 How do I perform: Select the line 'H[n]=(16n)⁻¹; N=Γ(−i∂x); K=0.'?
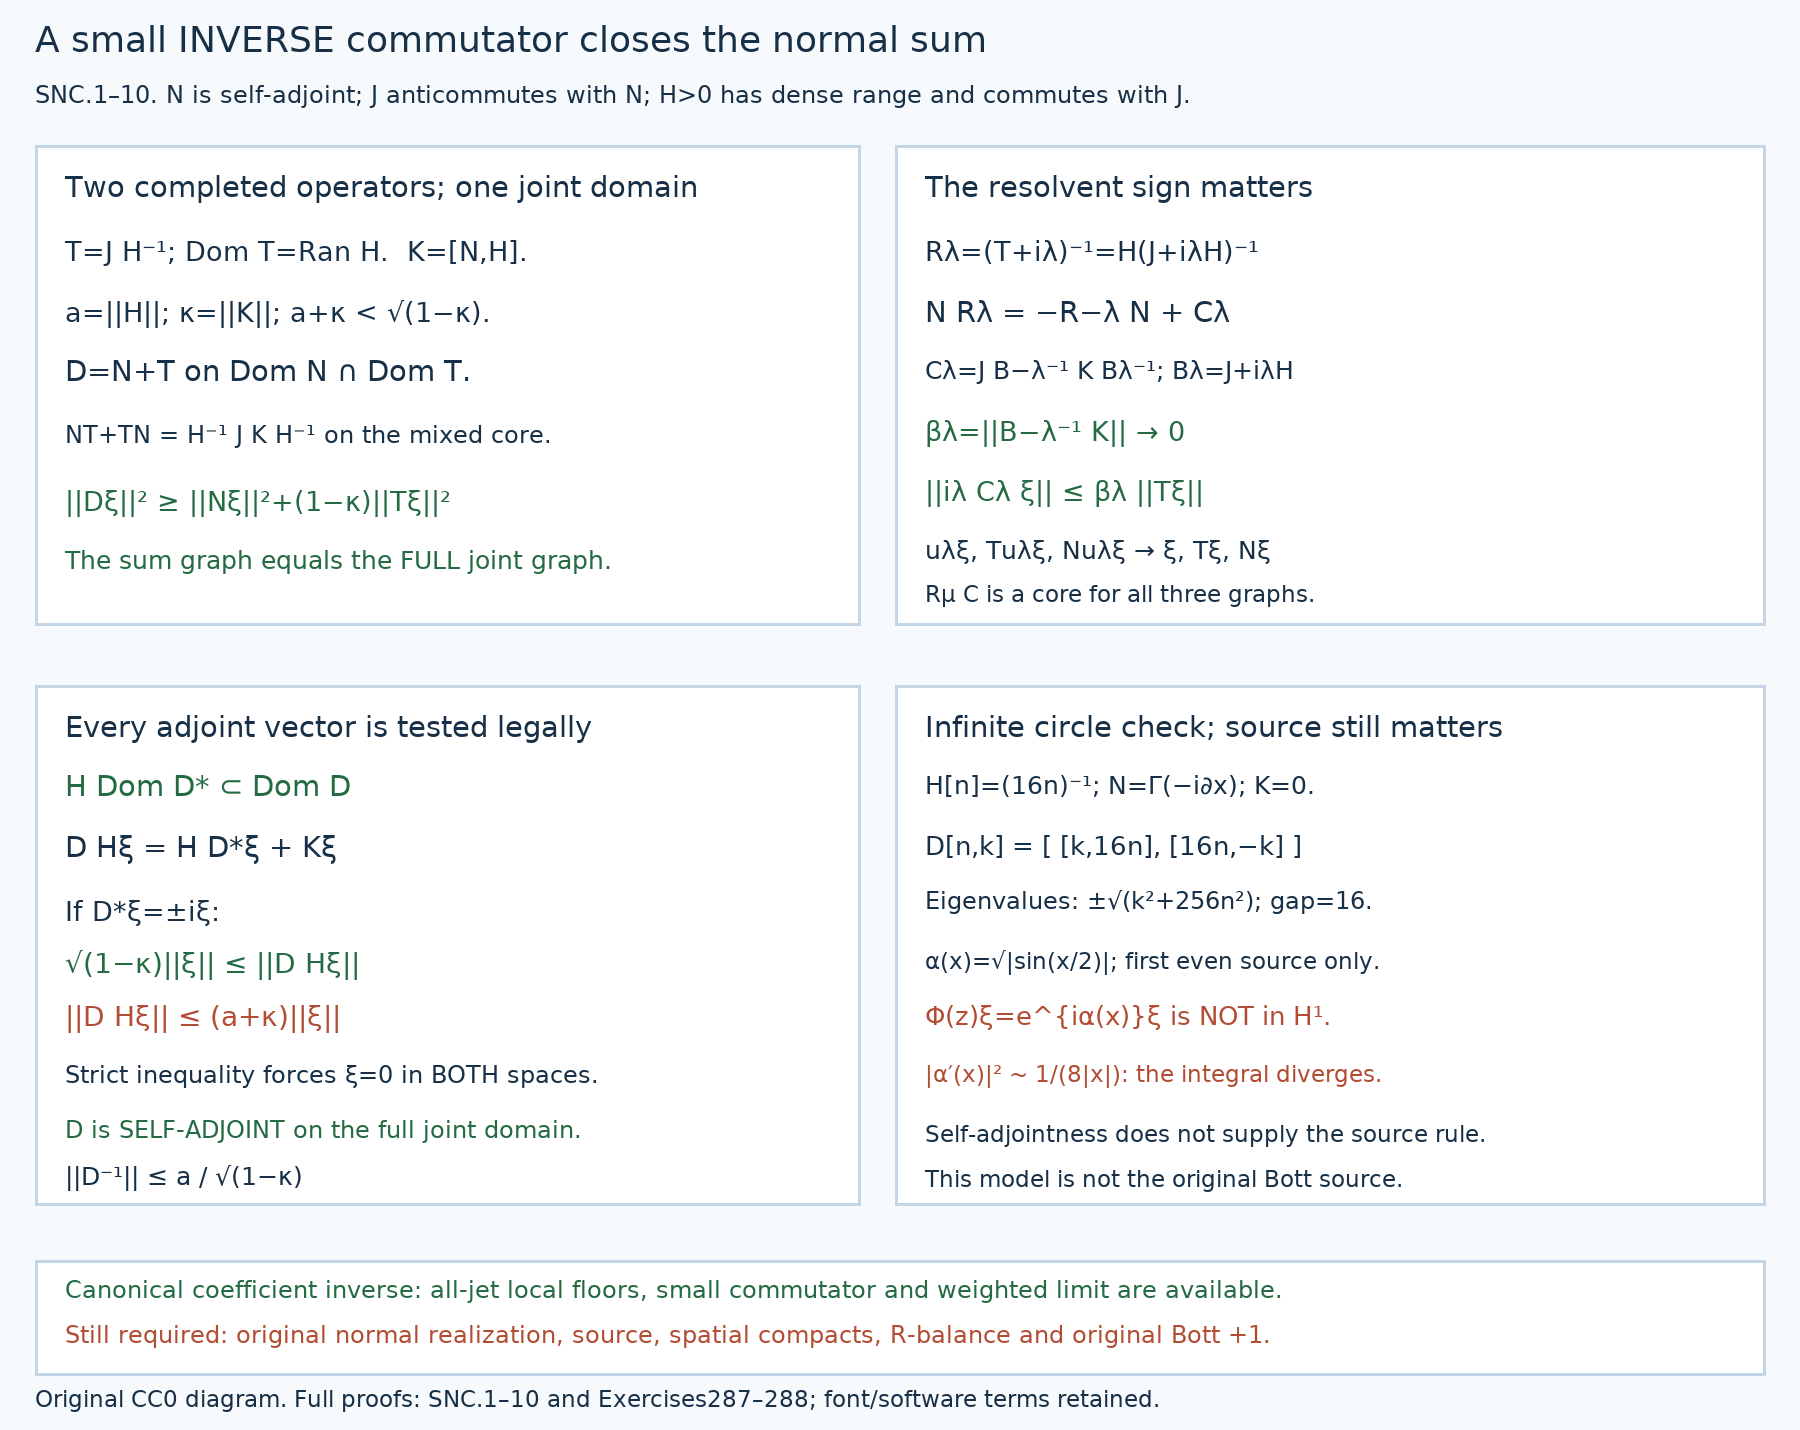[x=1119, y=787]
